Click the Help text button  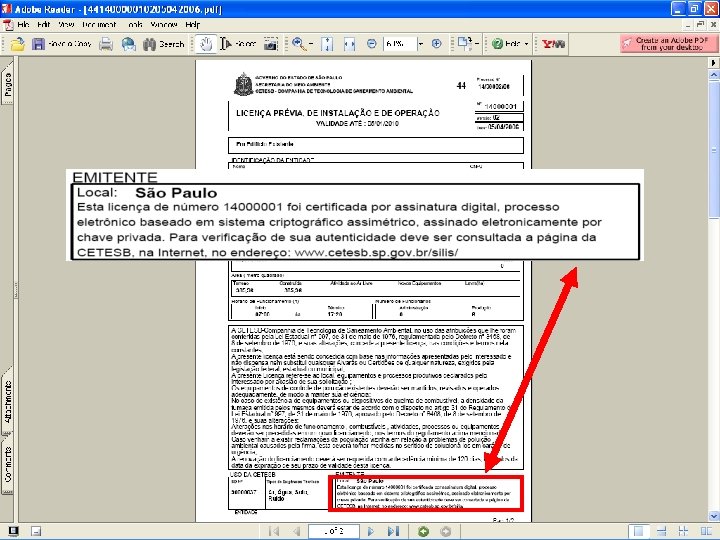tap(512, 44)
